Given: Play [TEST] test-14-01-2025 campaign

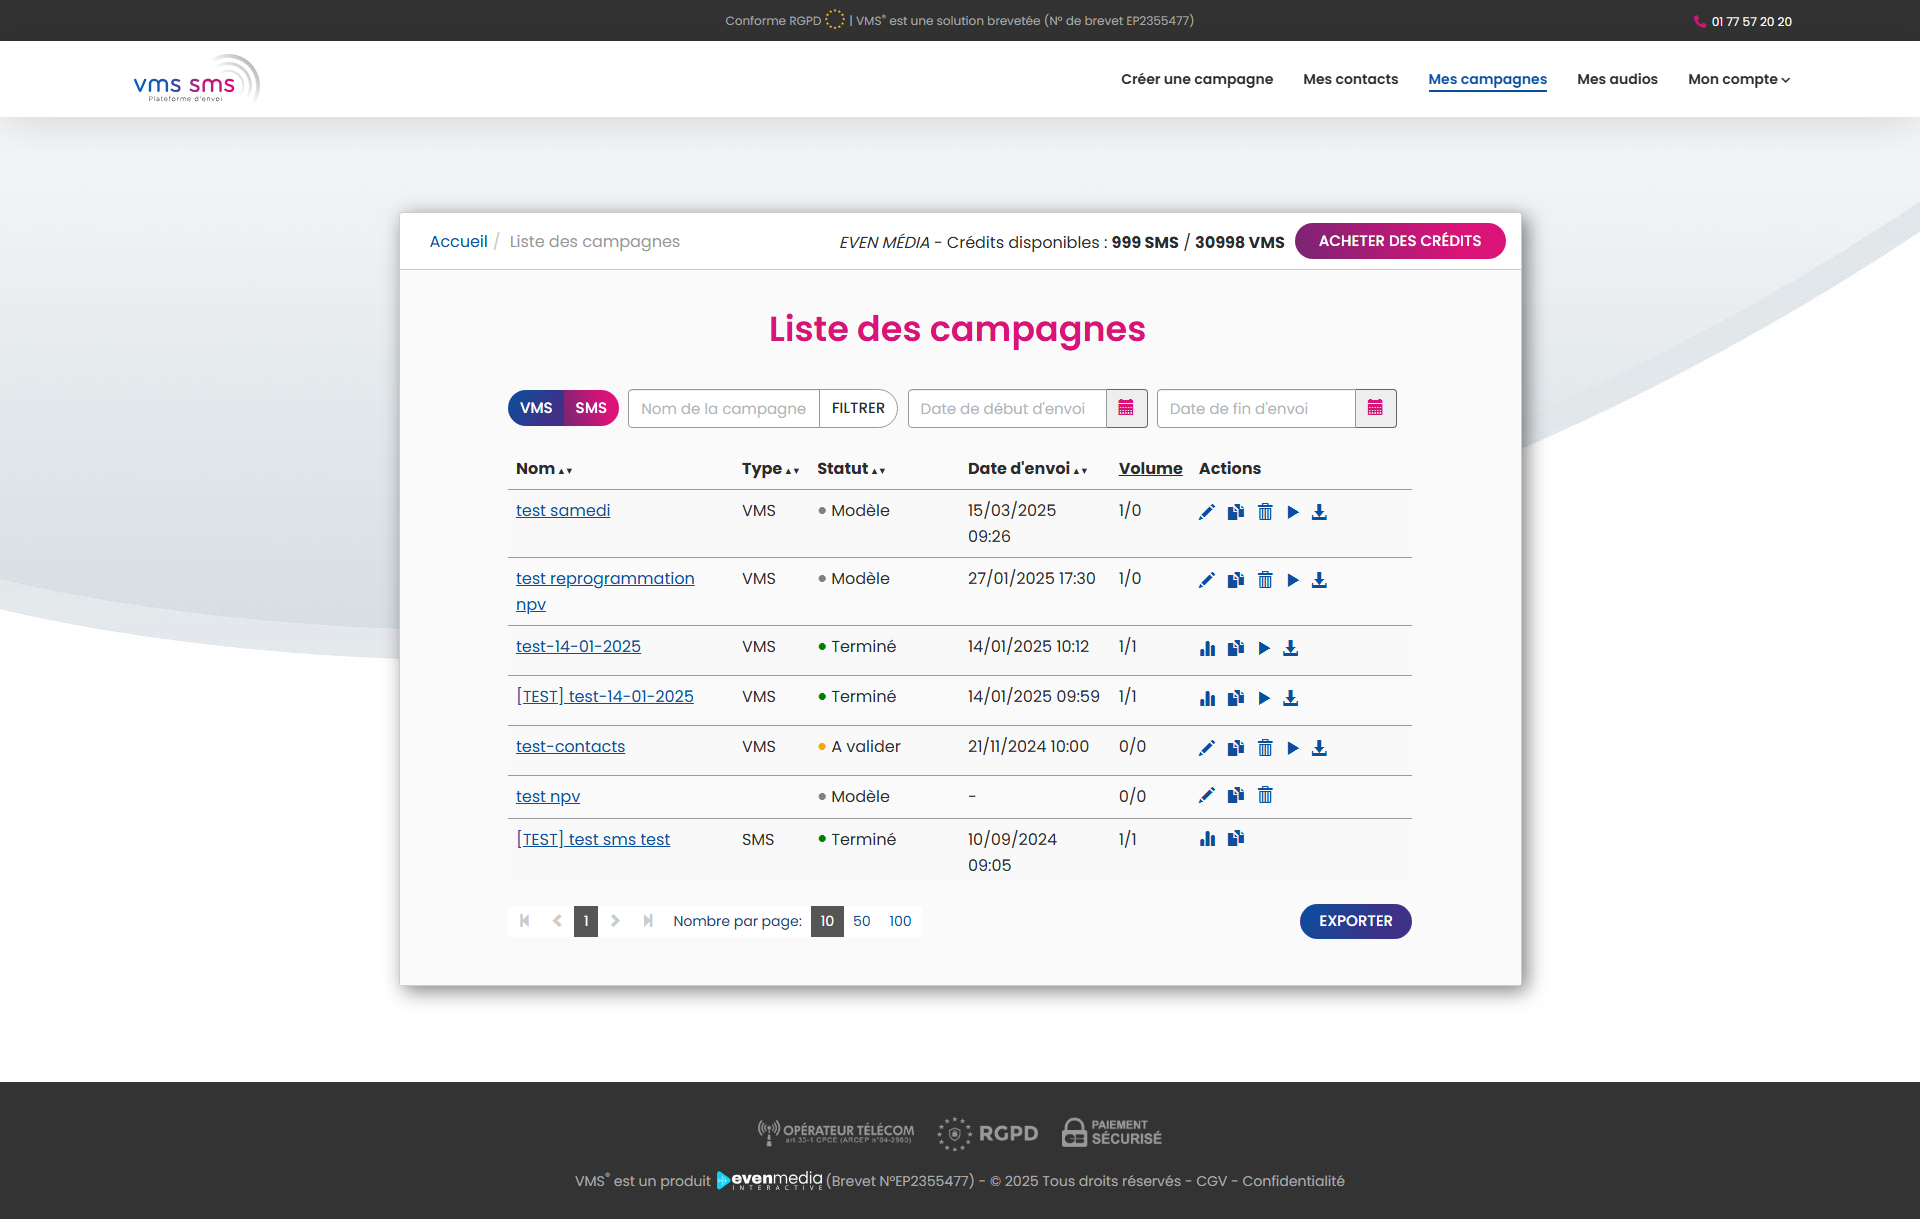Looking at the screenshot, I should click(x=1264, y=698).
